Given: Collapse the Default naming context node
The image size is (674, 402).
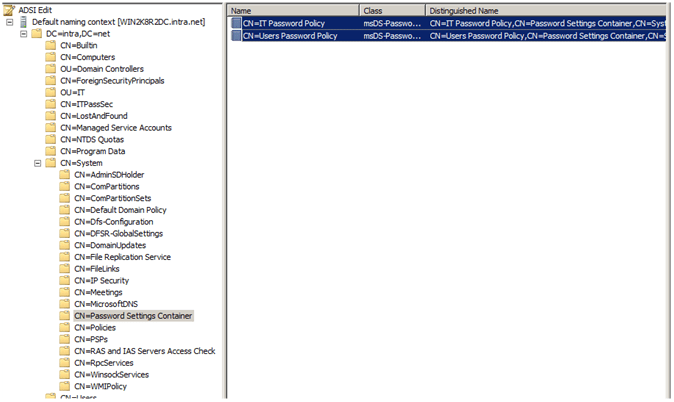Looking at the screenshot, I should click(9, 21).
